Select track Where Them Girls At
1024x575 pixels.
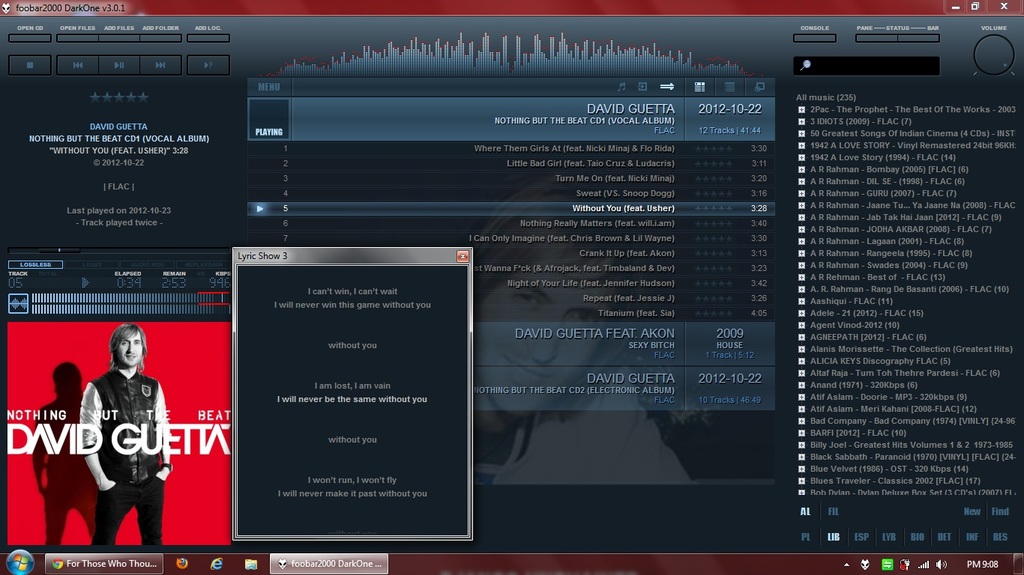click(511, 148)
